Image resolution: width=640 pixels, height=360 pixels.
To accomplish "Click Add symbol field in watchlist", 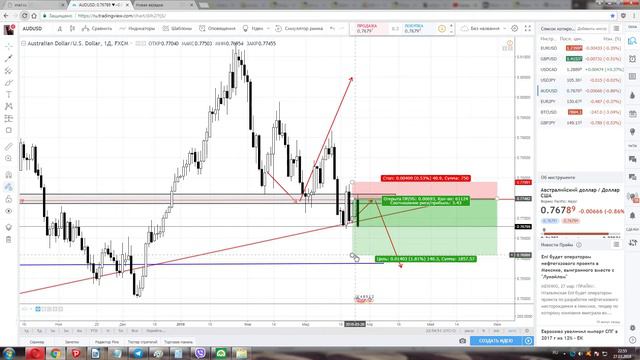I will click(592, 29).
